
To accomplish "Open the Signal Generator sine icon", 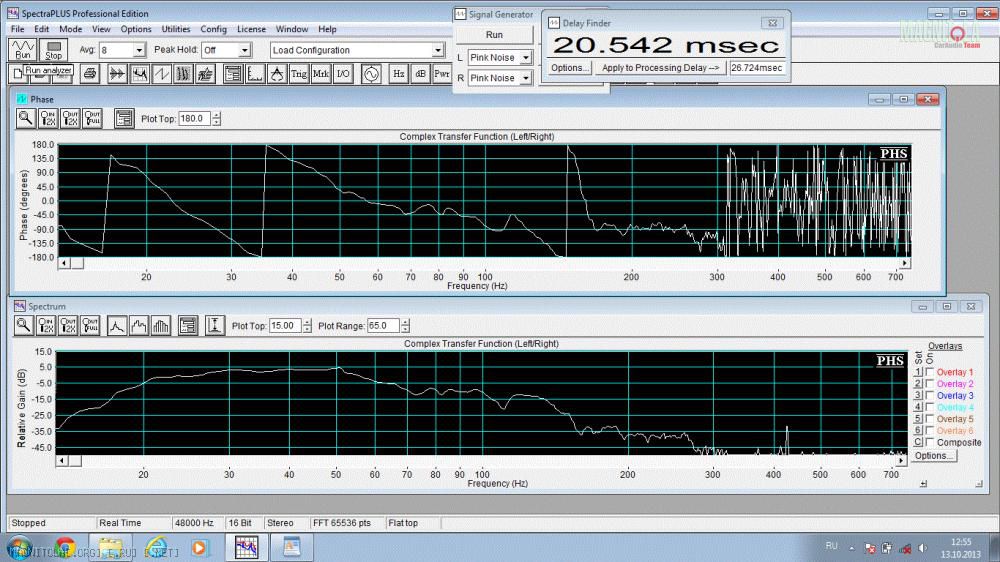I will [371, 74].
